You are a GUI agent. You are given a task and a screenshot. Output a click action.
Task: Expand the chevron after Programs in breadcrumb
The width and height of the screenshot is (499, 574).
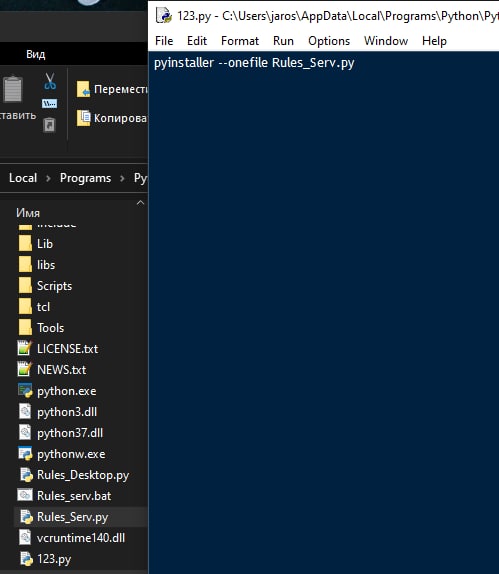tap(122, 178)
